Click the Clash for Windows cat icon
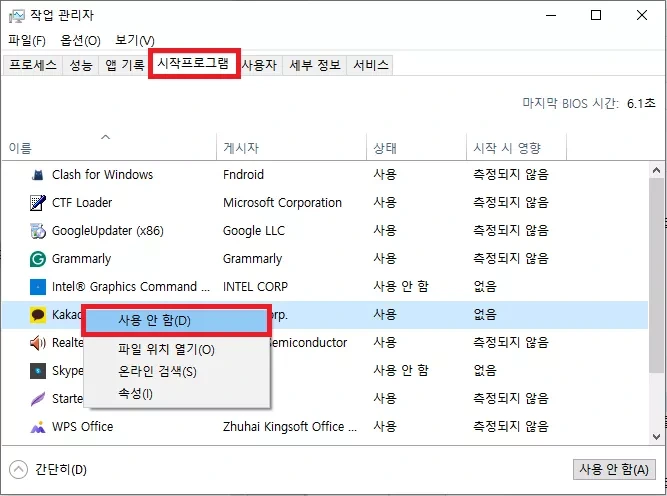 pos(38,174)
